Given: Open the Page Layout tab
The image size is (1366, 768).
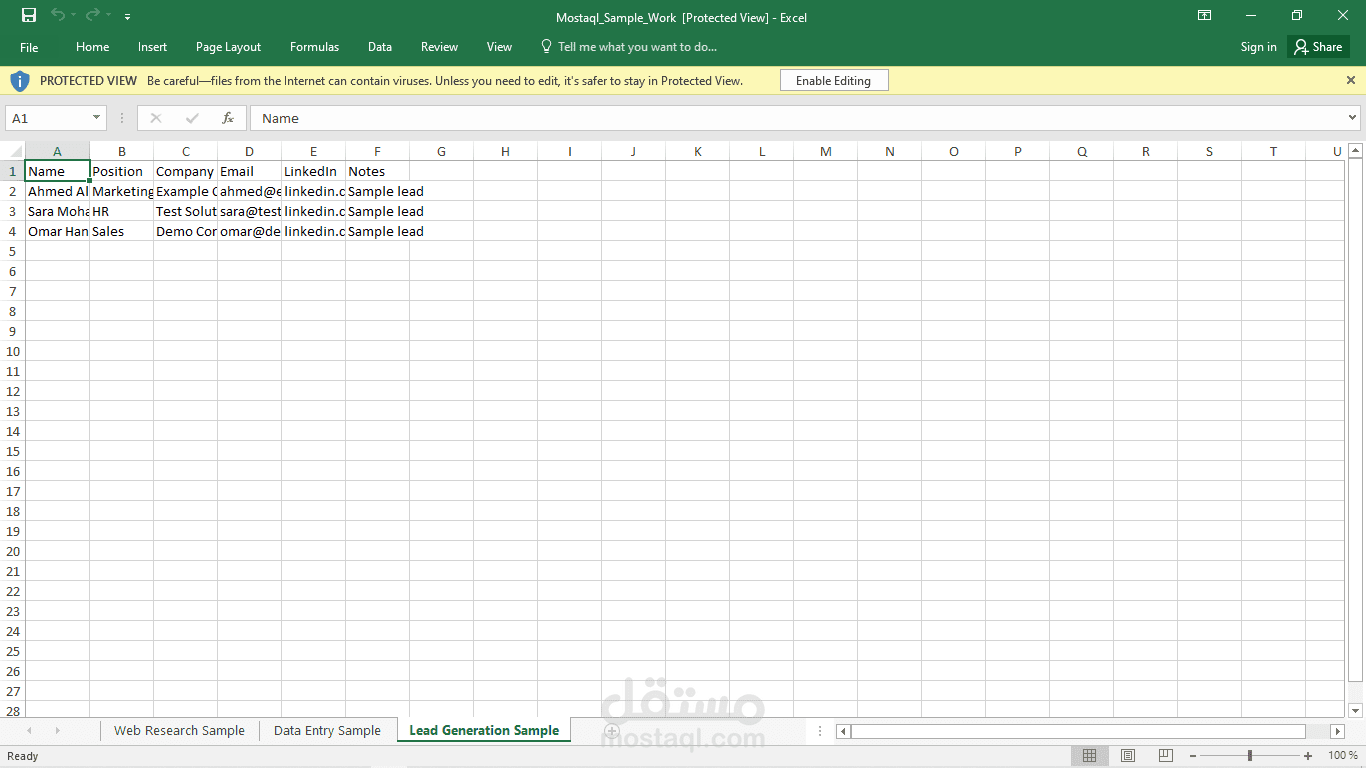Looking at the screenshot, I should point(228,47).
